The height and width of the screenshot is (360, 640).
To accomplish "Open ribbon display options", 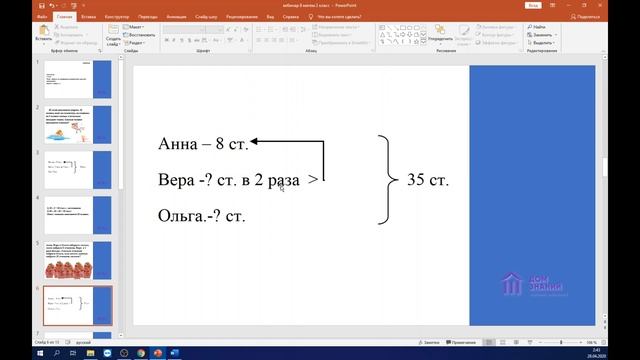I will point(552,5).
